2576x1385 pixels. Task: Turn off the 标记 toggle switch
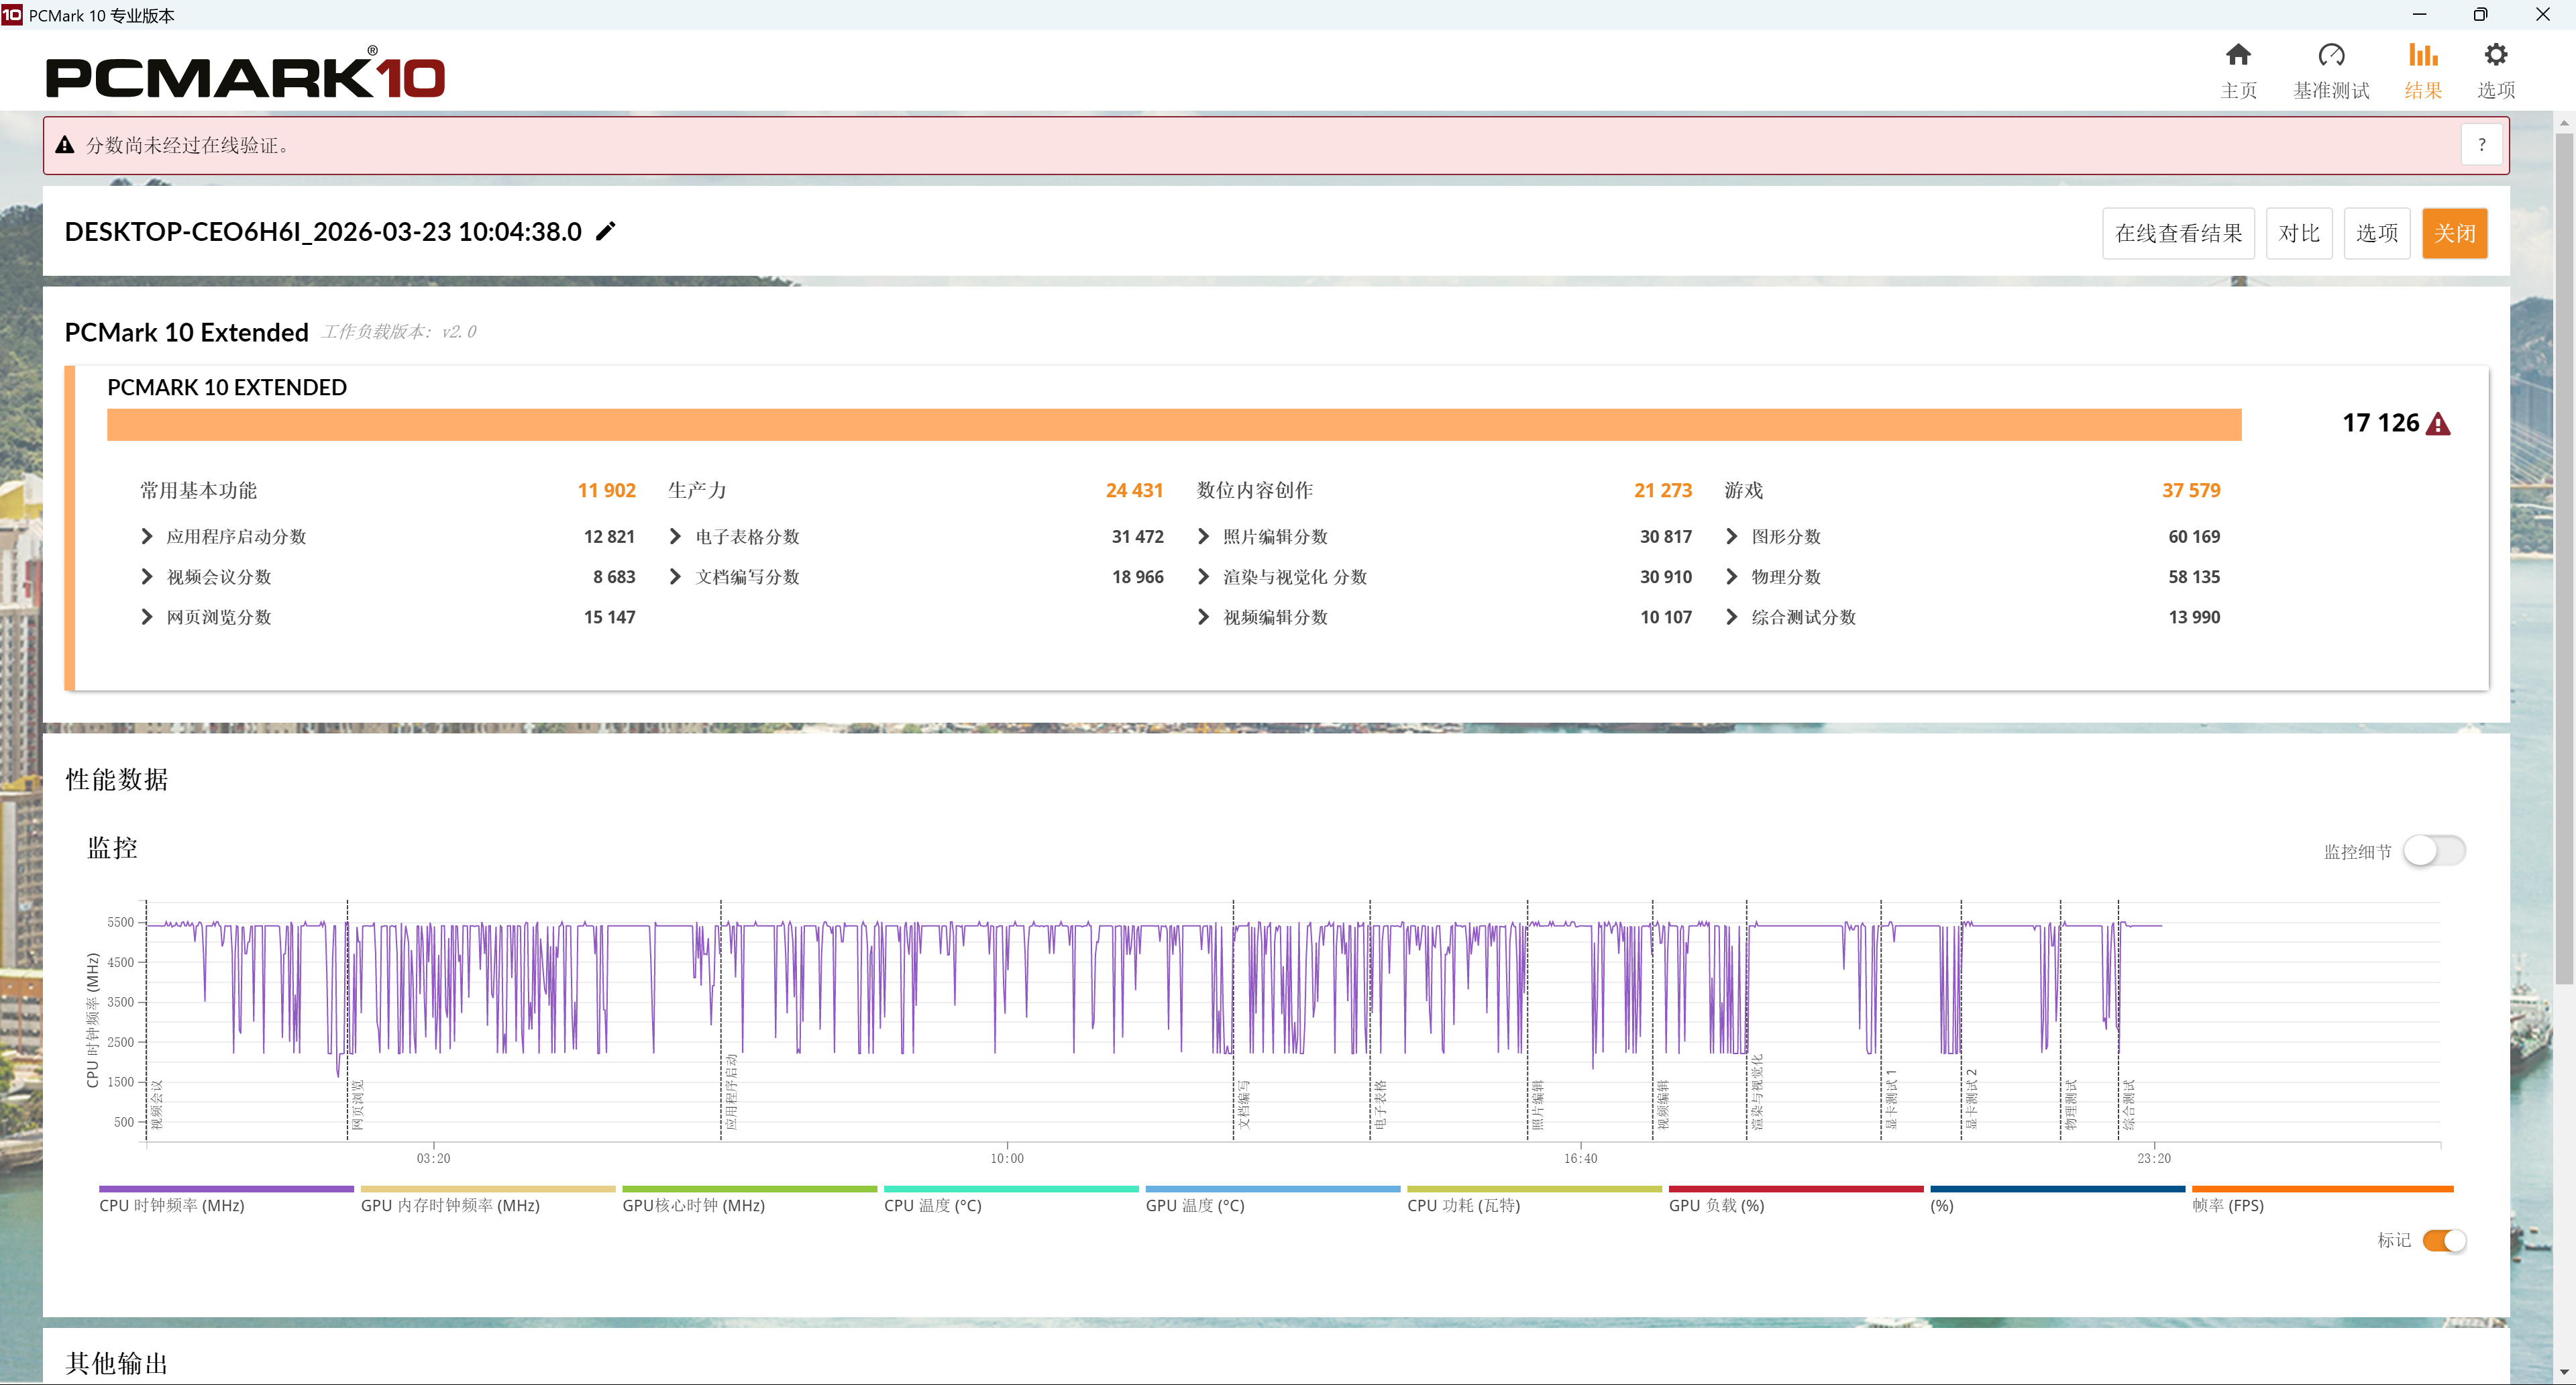(x=2444, y=1240)
